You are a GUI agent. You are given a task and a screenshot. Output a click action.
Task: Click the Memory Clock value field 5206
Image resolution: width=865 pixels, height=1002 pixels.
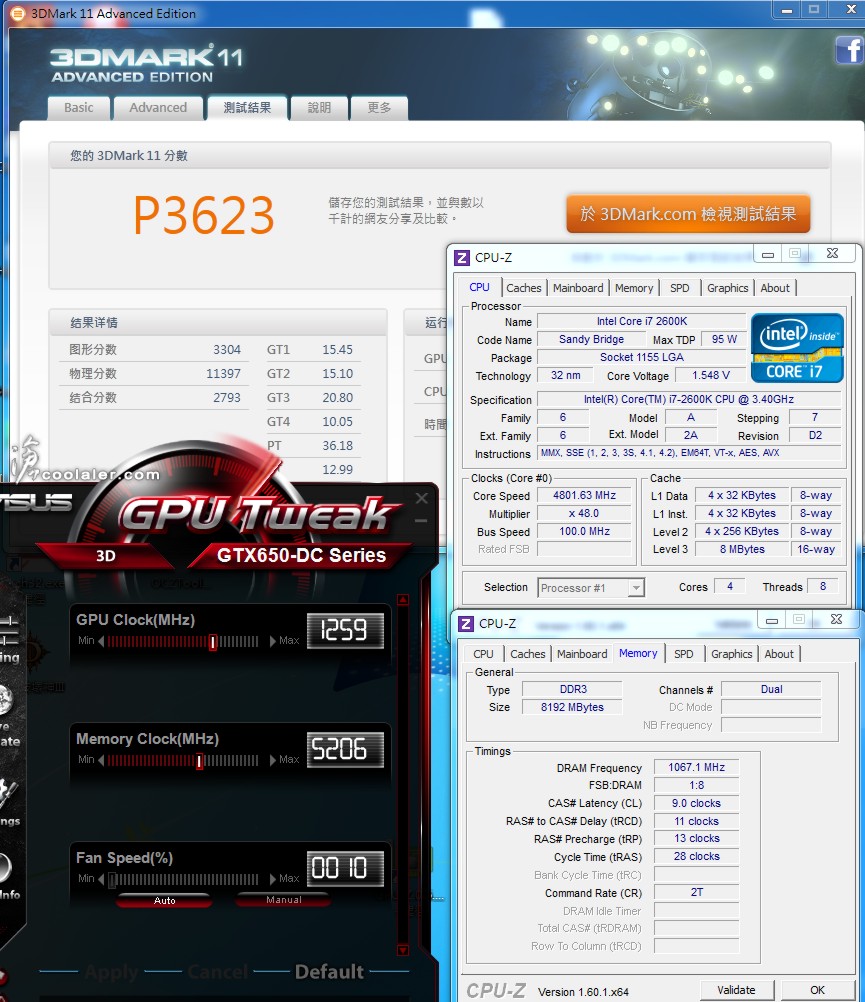(345, 750)
